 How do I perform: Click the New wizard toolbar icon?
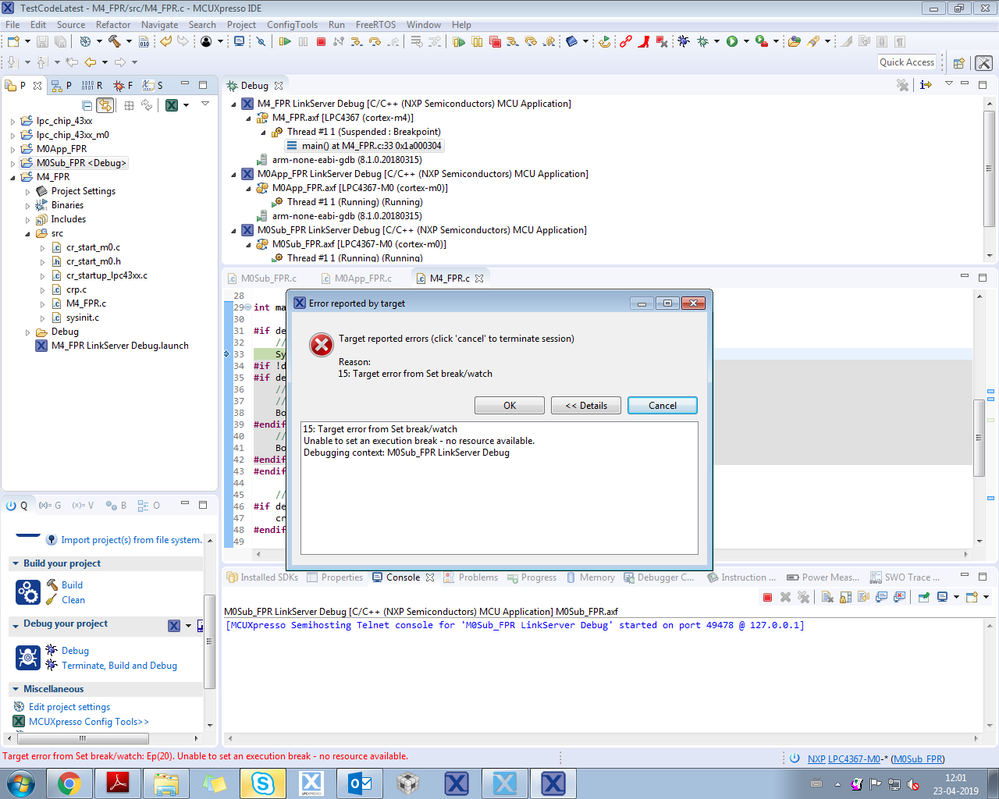point(13,41)
